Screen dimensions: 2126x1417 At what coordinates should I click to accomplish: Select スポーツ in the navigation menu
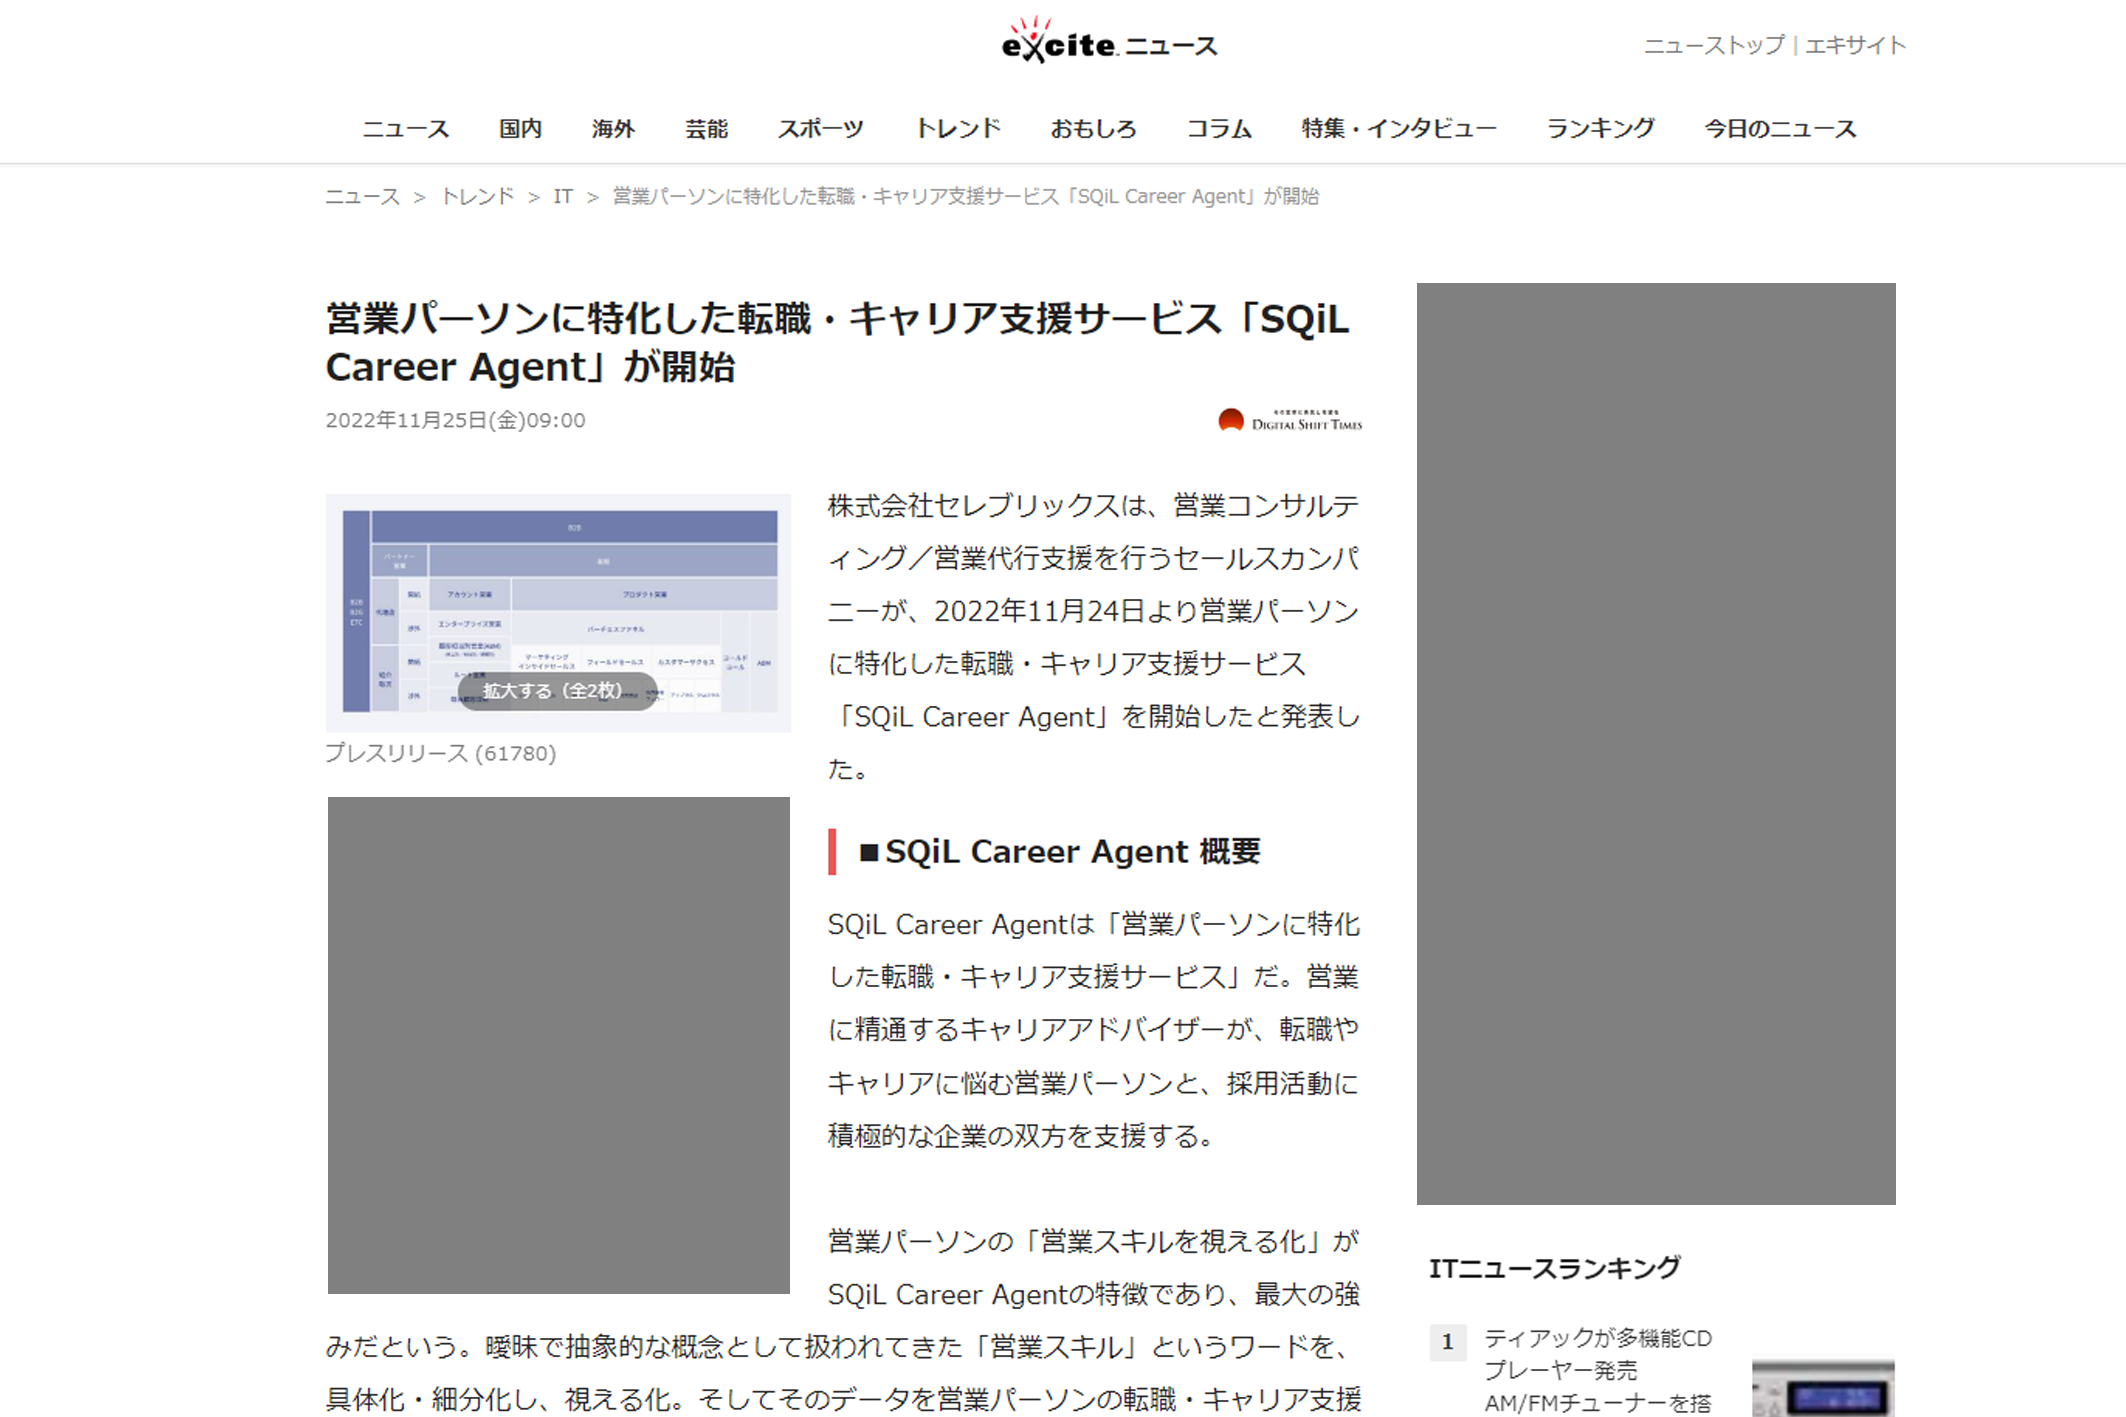click(x=820, y=129)
